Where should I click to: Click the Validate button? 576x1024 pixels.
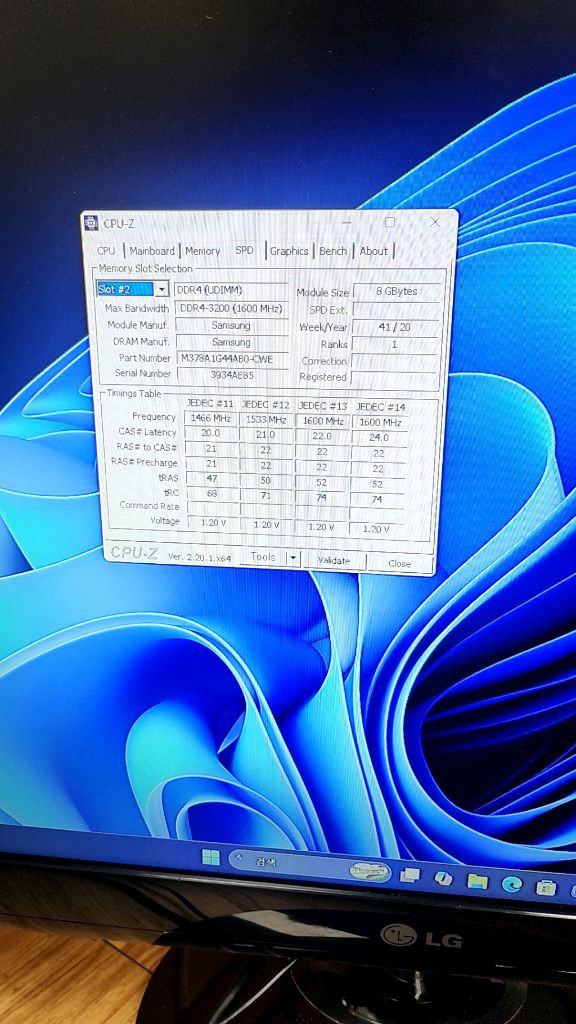pyautogui.click(x=334, y=560)
